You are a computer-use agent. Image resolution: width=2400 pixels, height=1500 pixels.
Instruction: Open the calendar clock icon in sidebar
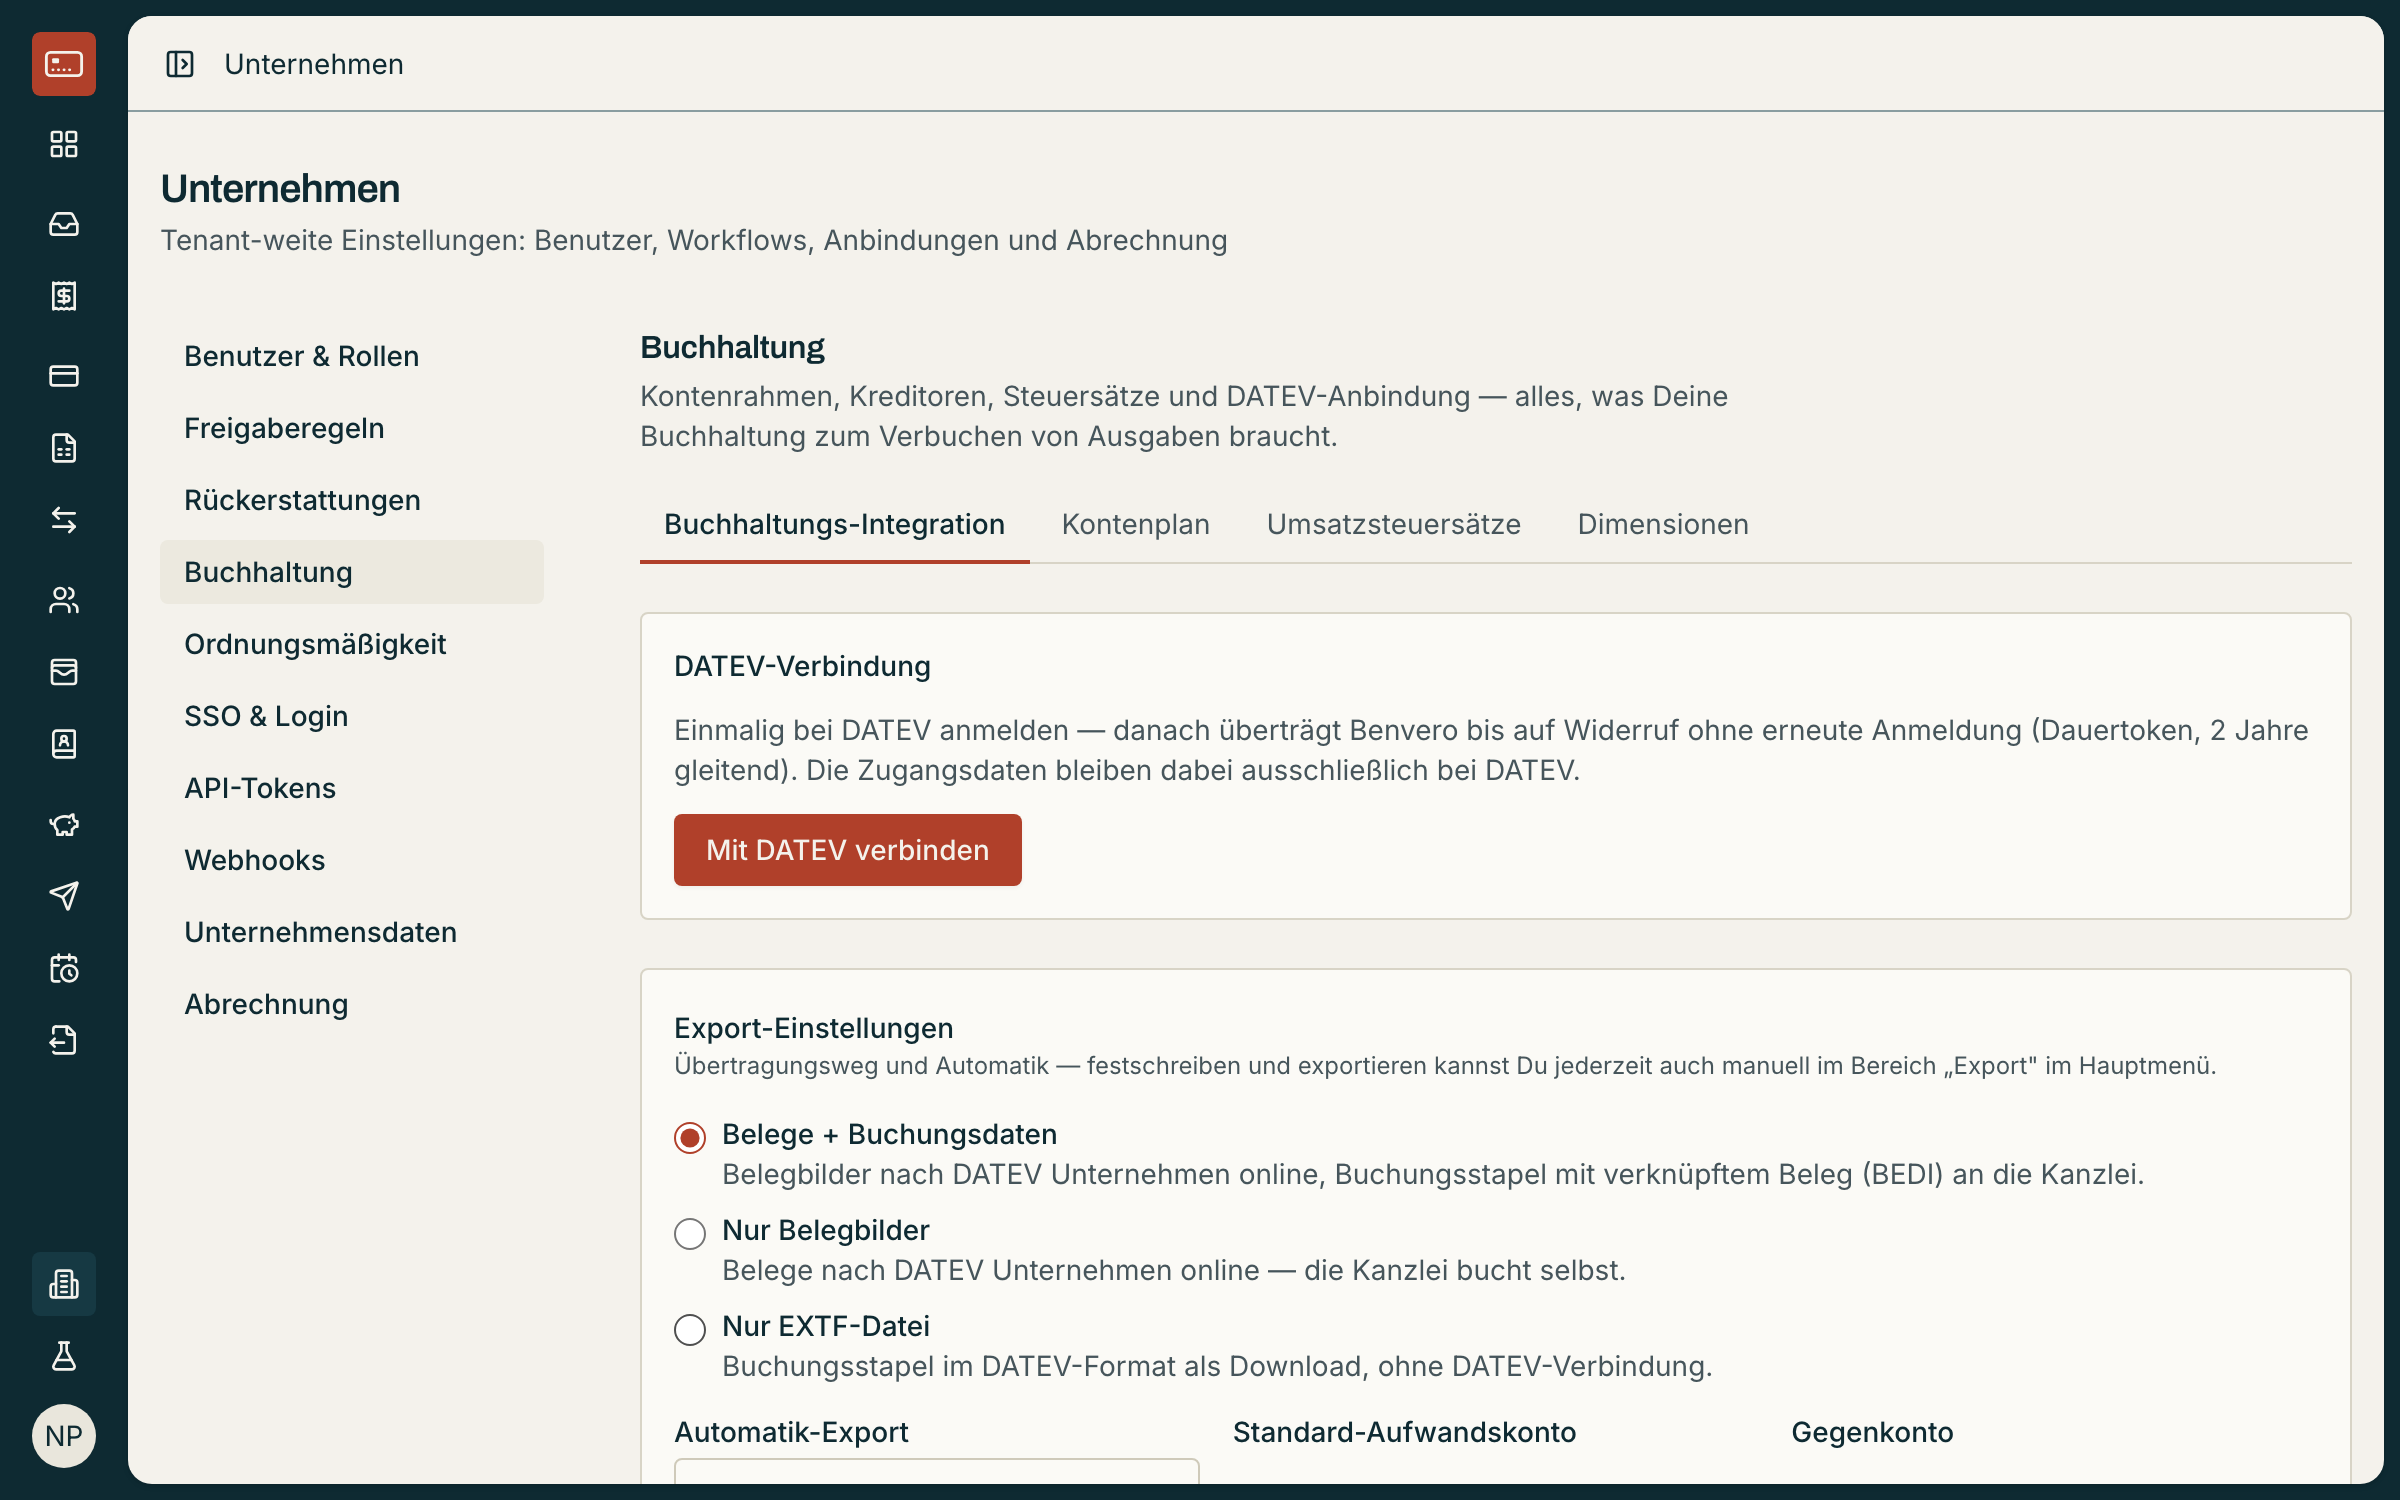click(64, 968)
